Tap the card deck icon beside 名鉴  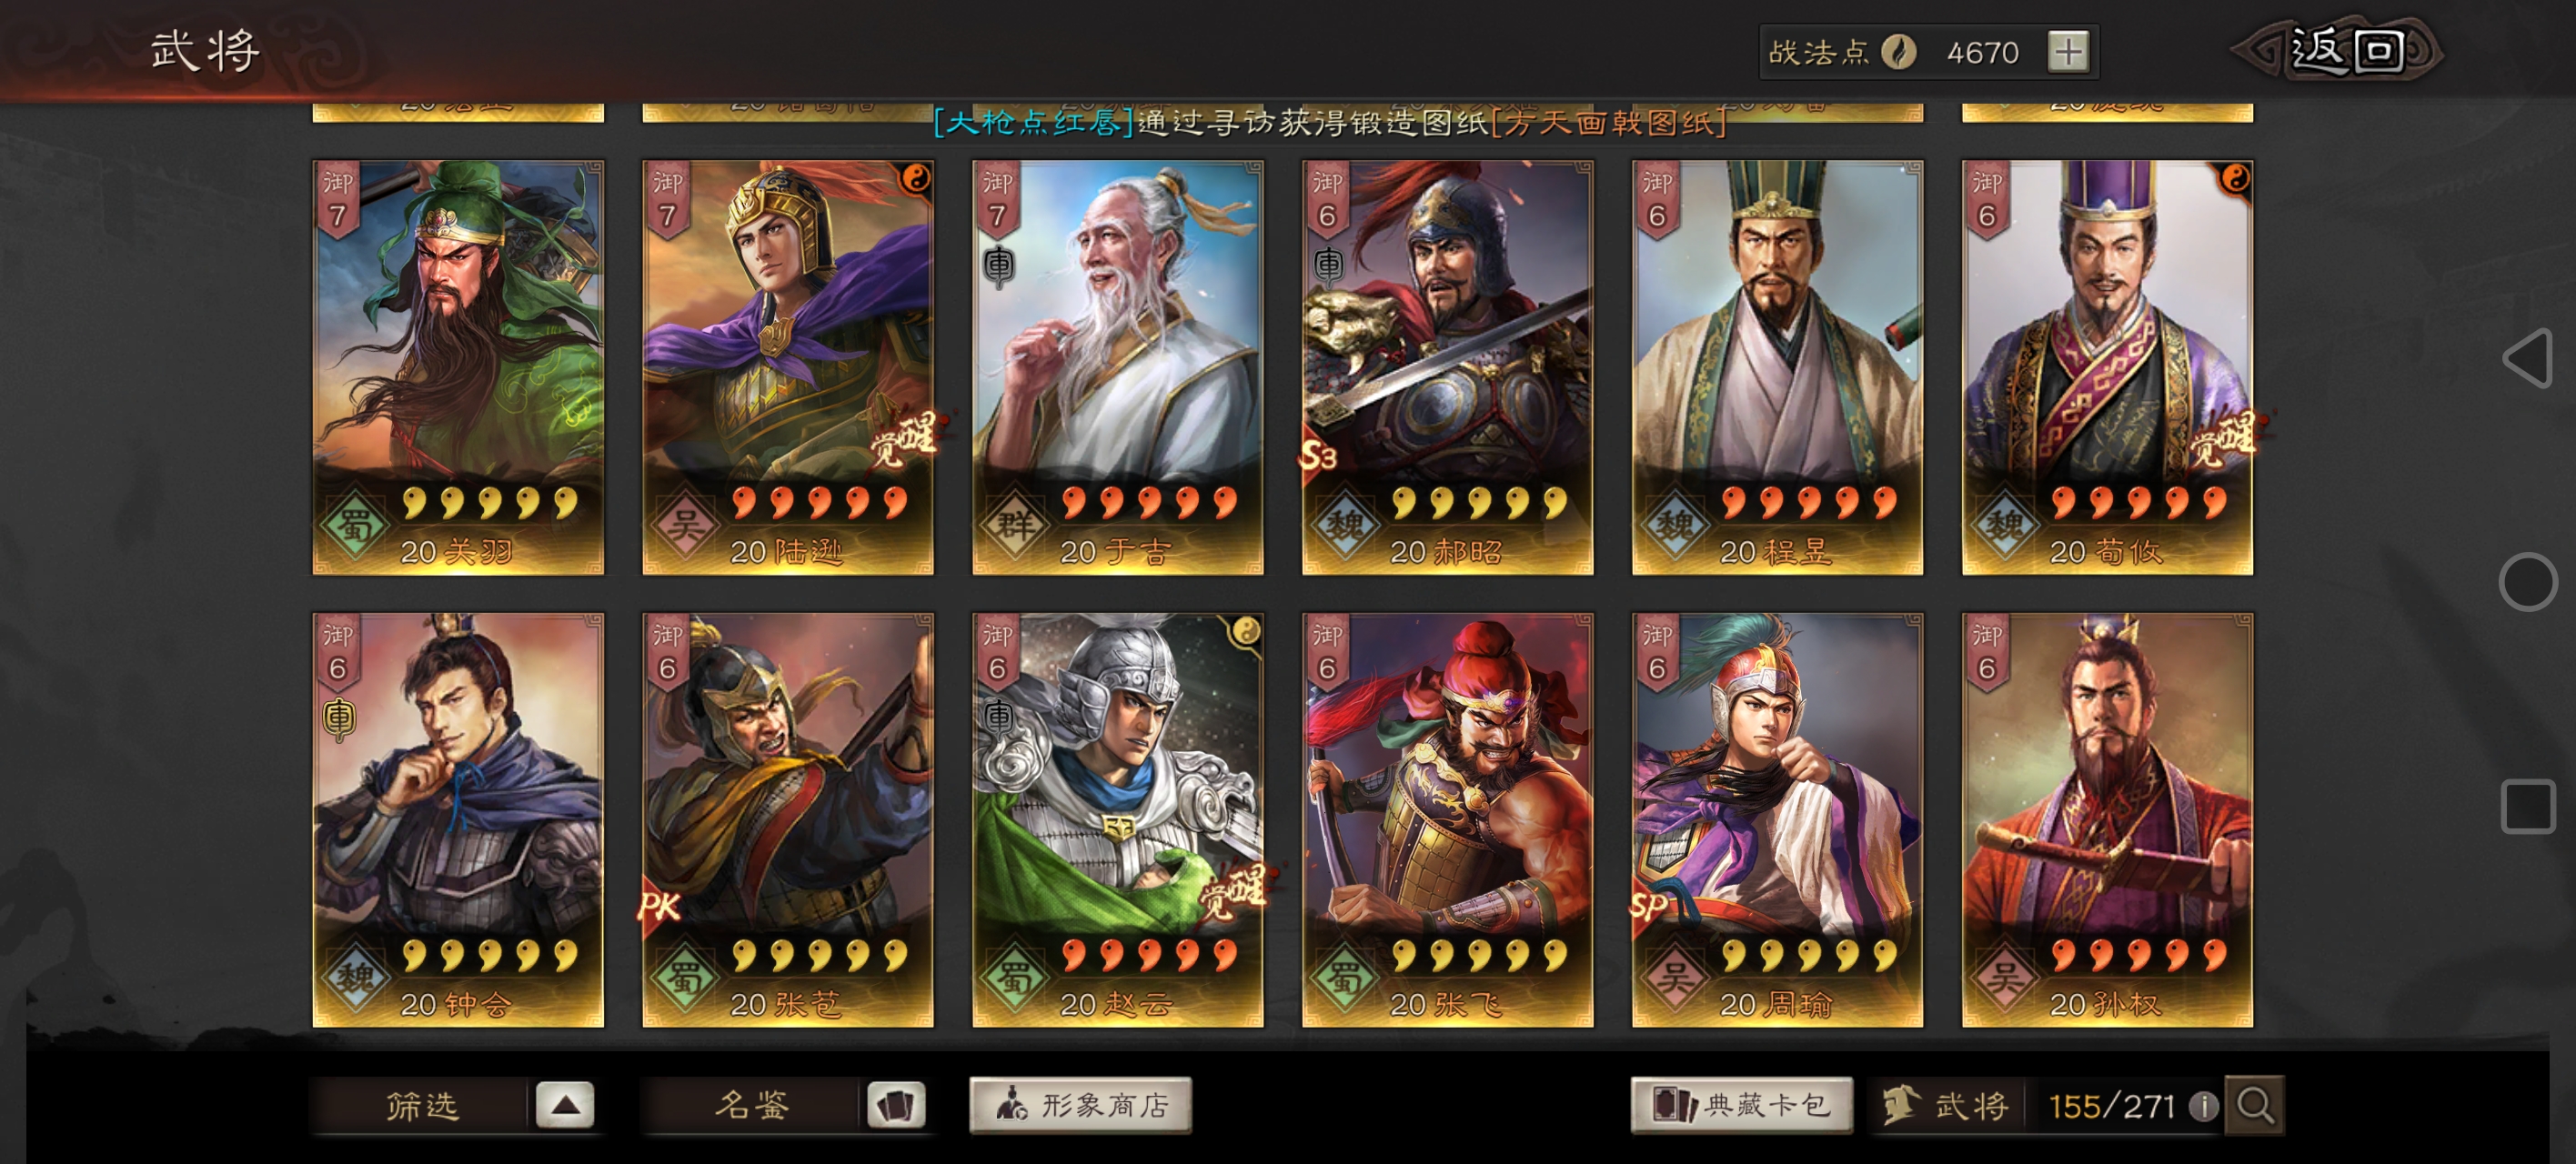[x=895, y=1106]
